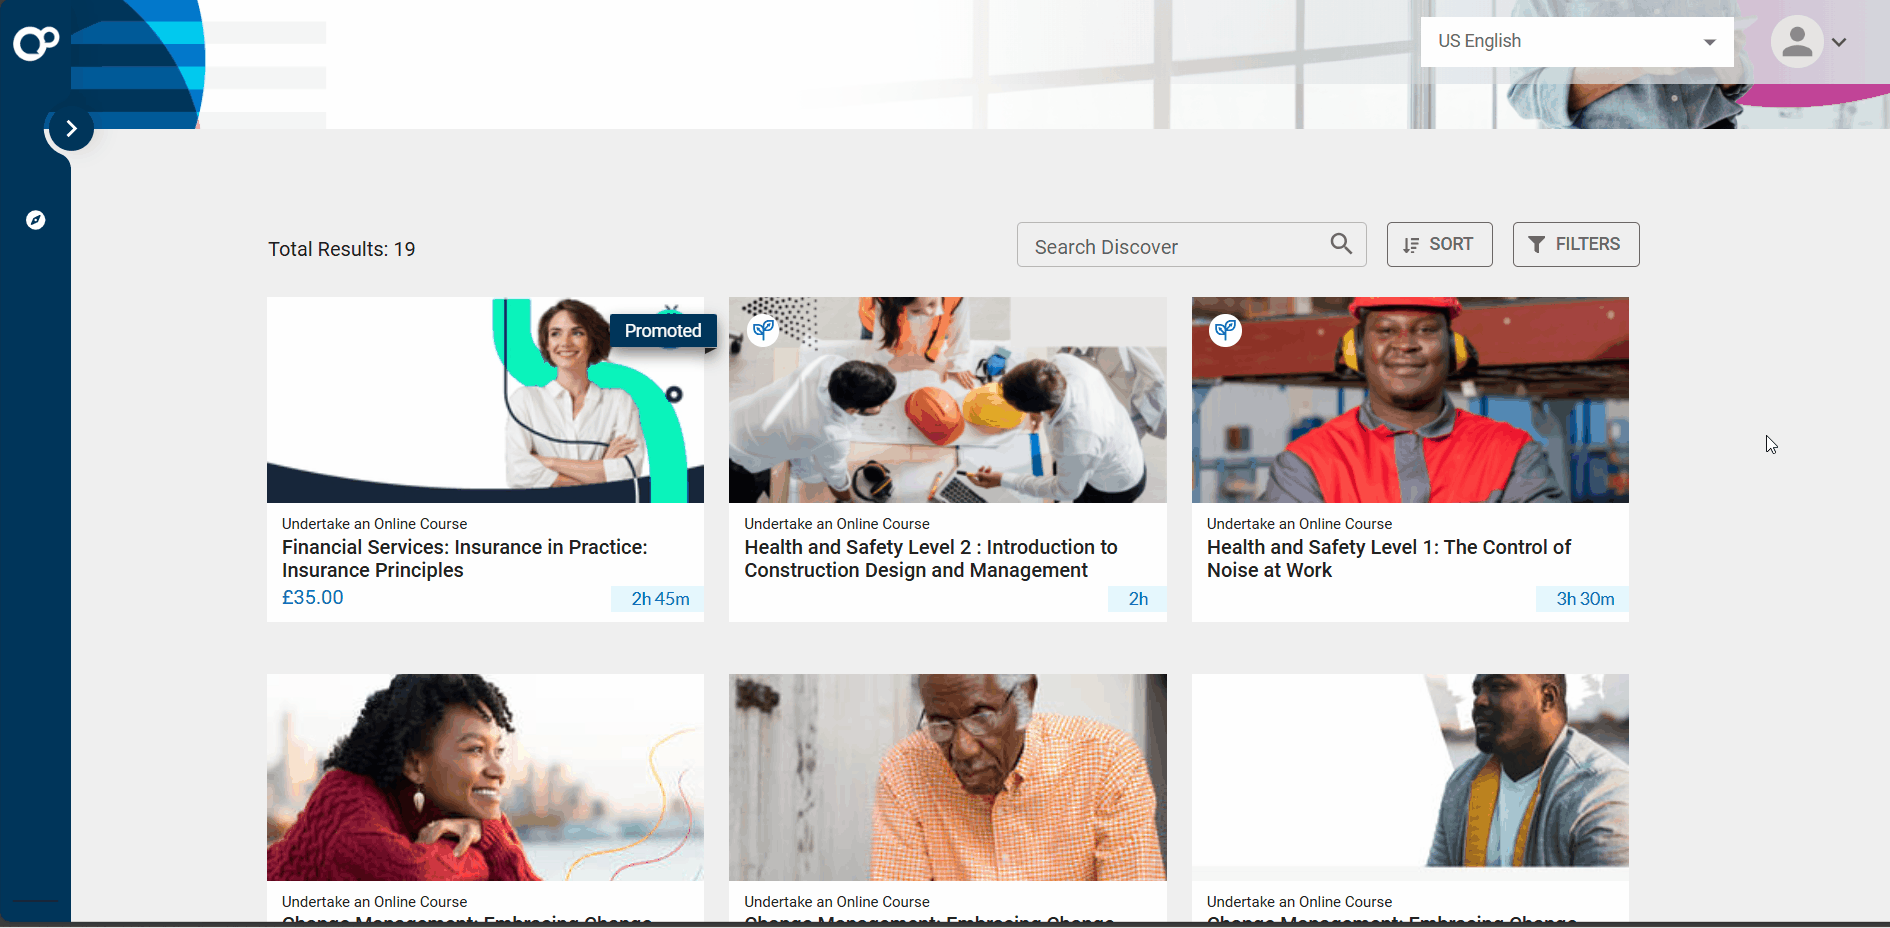Click the £35.00 price on the Insurance course
The image size is (1890, 928).
(313, 598)
